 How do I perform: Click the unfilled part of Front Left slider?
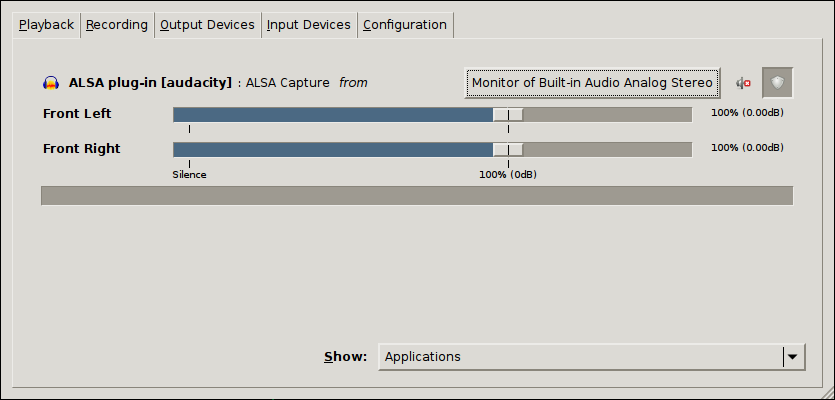pos(606,115)
